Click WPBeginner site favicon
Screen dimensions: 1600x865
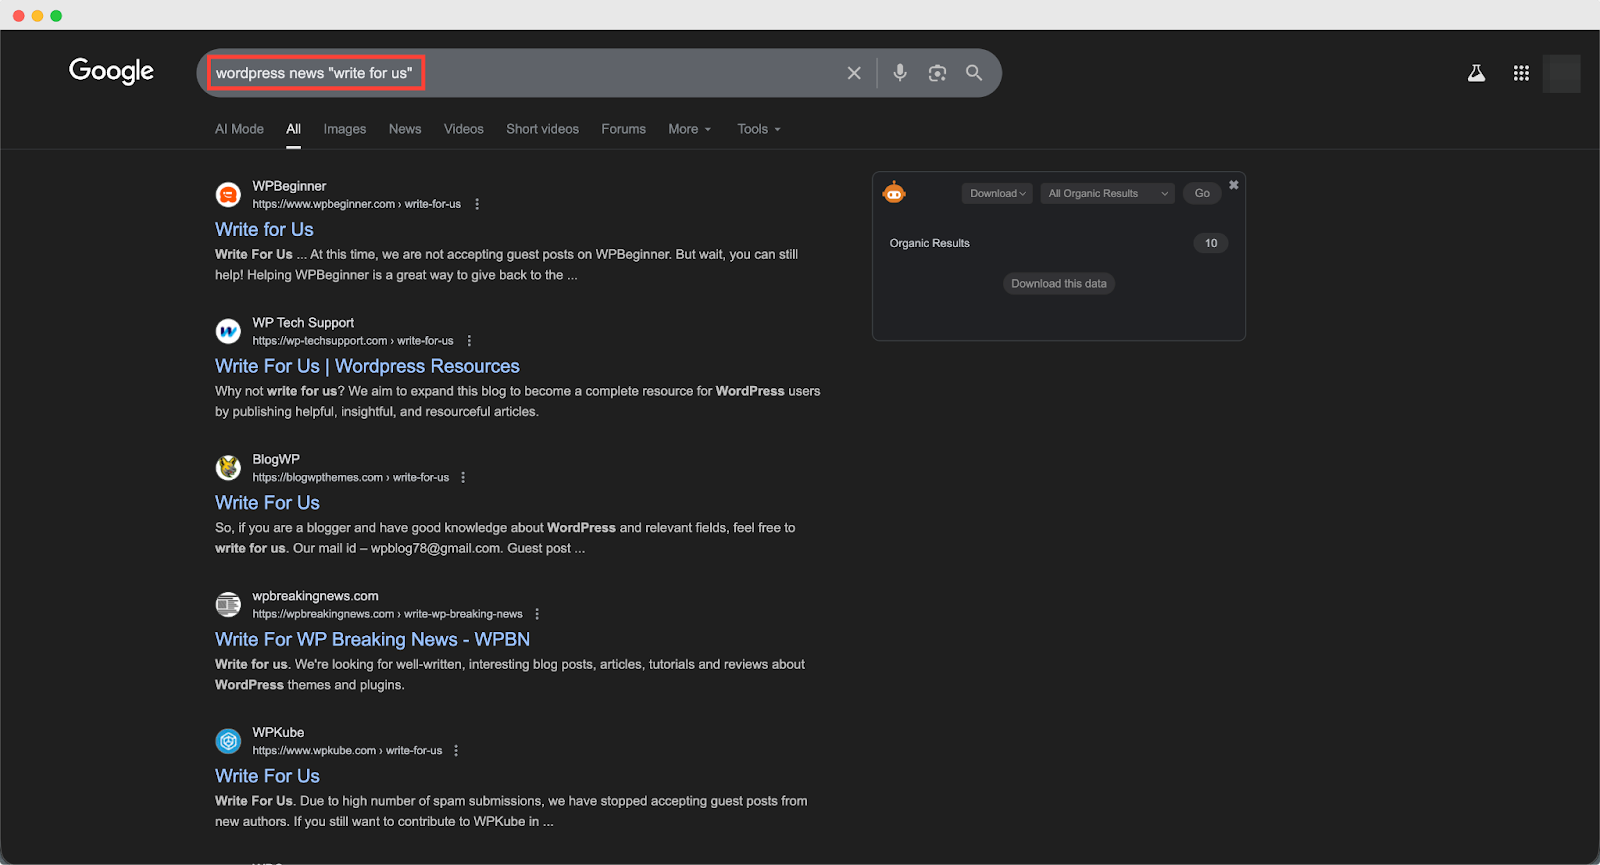228,194
